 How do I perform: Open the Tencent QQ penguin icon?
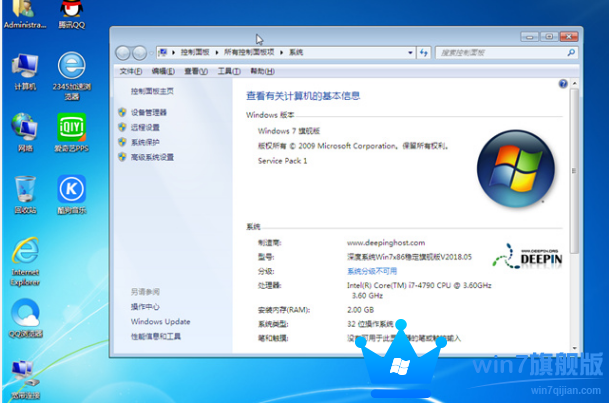point(71,14)
